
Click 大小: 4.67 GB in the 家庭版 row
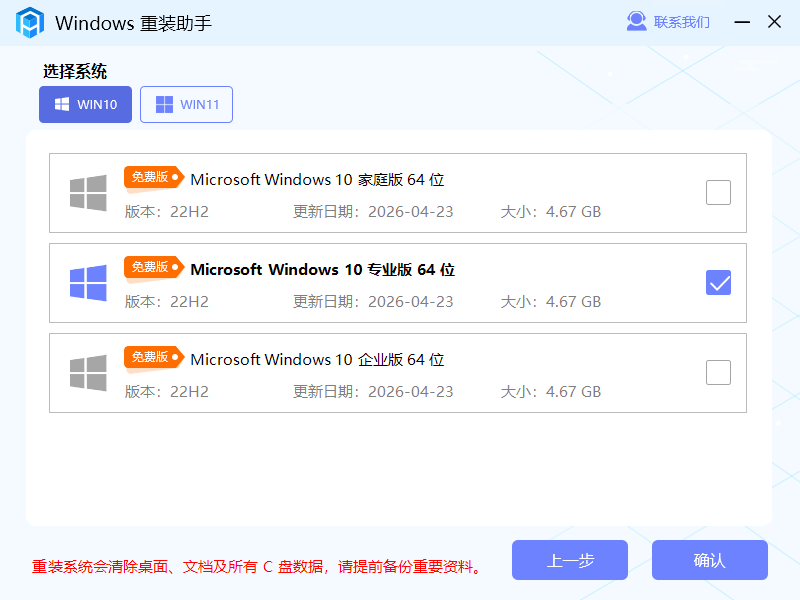pos(551,212)
